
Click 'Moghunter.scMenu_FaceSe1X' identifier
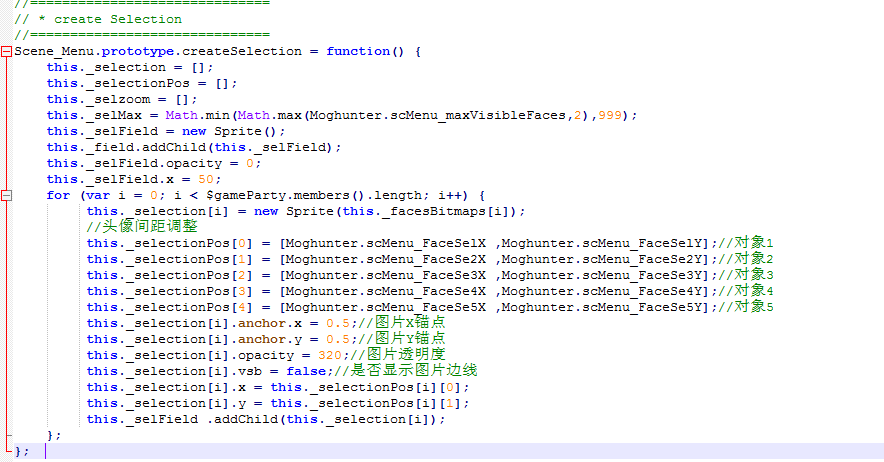pyautogui.click(x=386, y=243)
